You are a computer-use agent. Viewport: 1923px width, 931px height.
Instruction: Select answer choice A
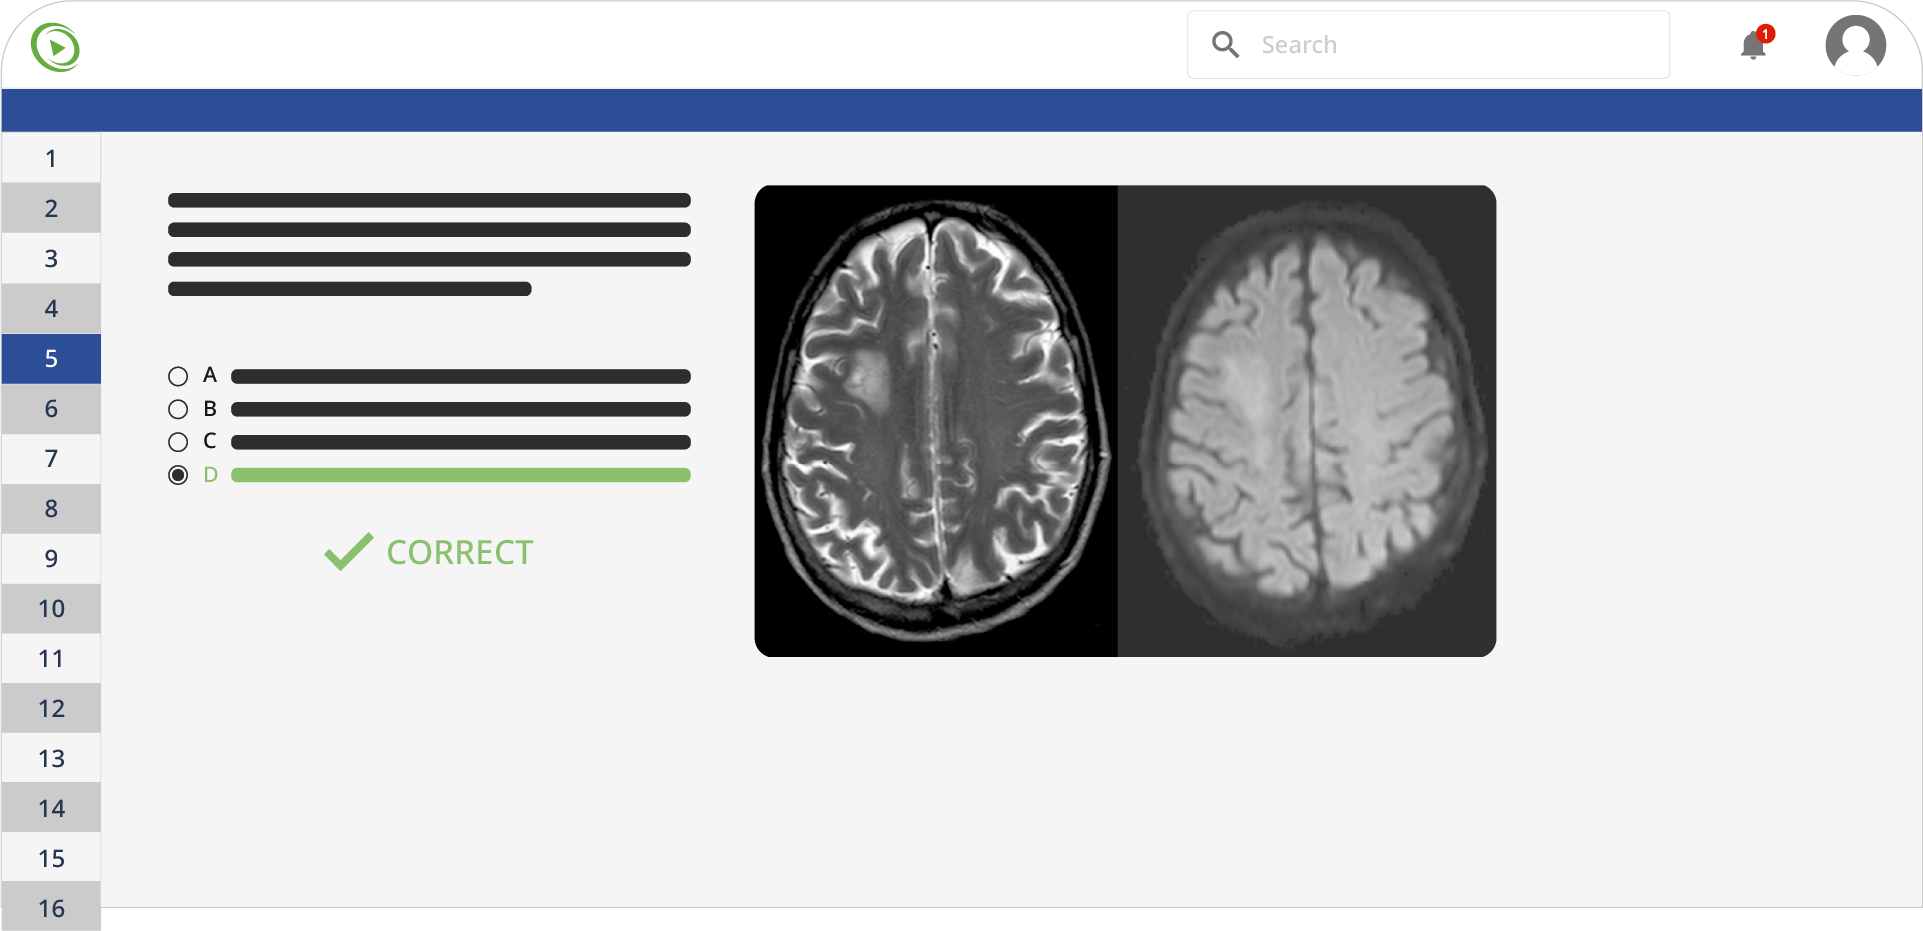point(178,376)
